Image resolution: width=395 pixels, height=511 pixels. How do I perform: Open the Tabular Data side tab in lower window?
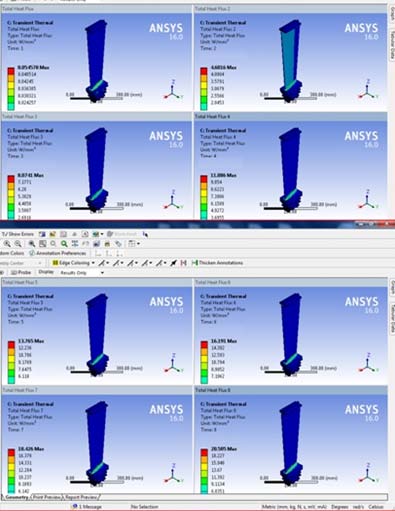(x=392, y=319)
